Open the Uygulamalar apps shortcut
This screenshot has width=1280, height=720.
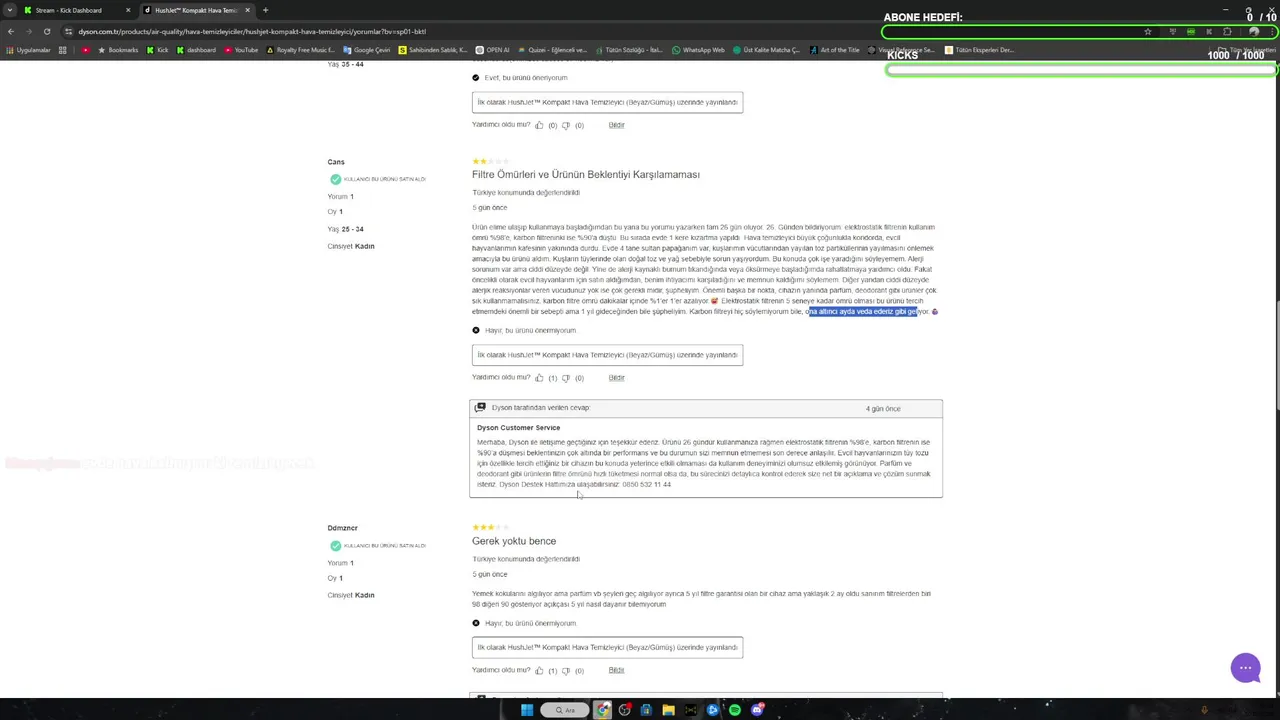27,50
